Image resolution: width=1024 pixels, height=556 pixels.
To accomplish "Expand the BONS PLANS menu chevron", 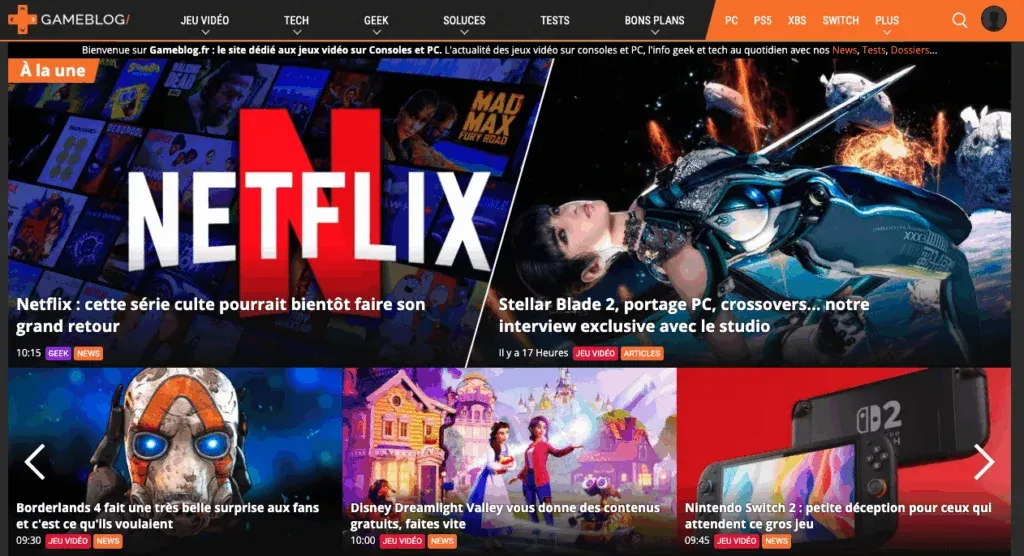I will (x=654, y=32).
